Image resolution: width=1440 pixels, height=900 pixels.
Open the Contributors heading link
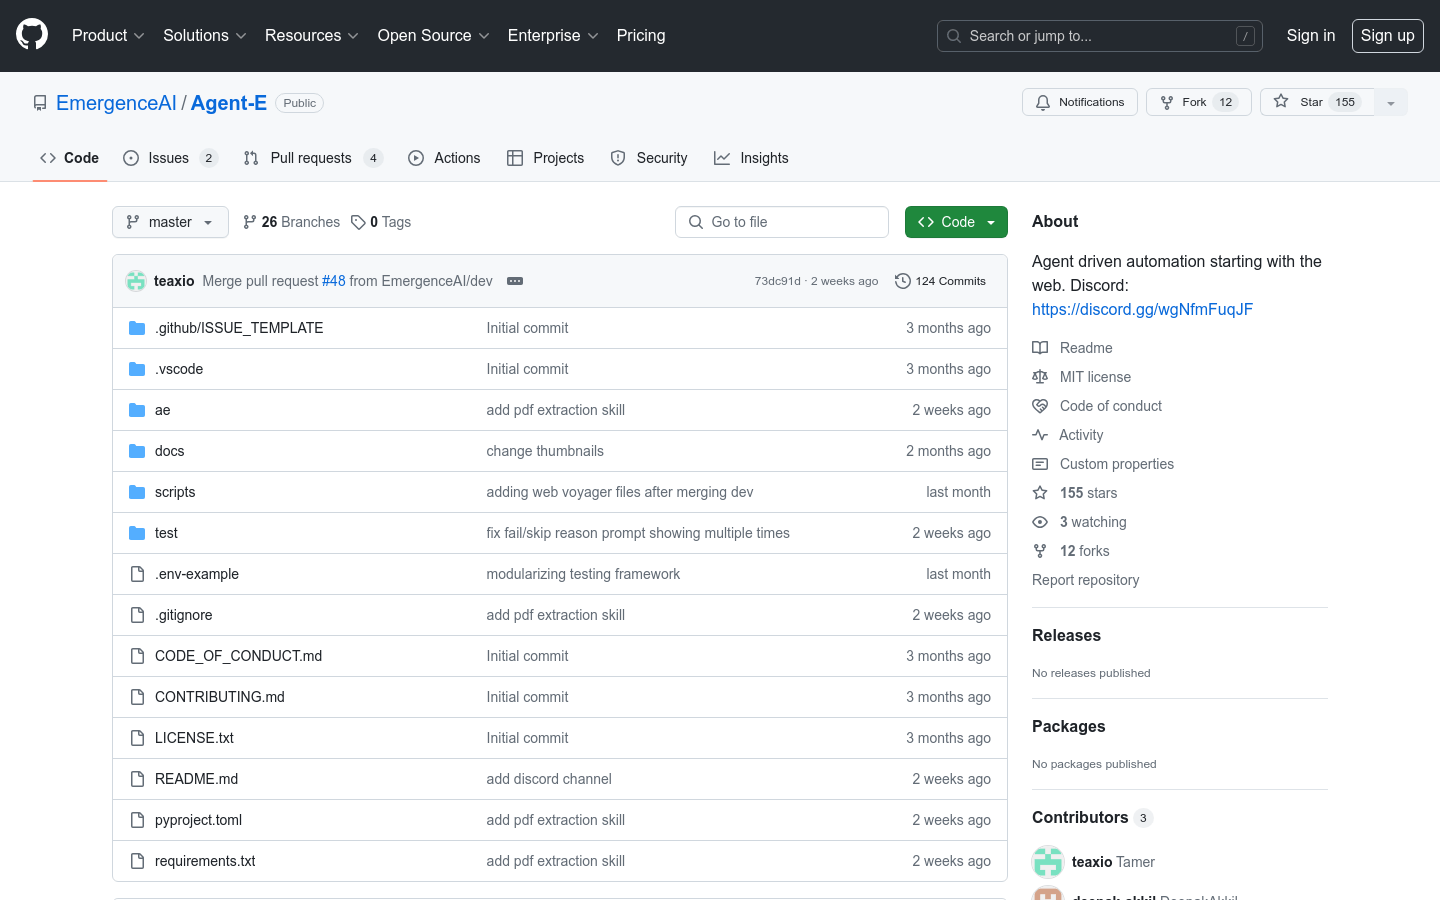1092,817
